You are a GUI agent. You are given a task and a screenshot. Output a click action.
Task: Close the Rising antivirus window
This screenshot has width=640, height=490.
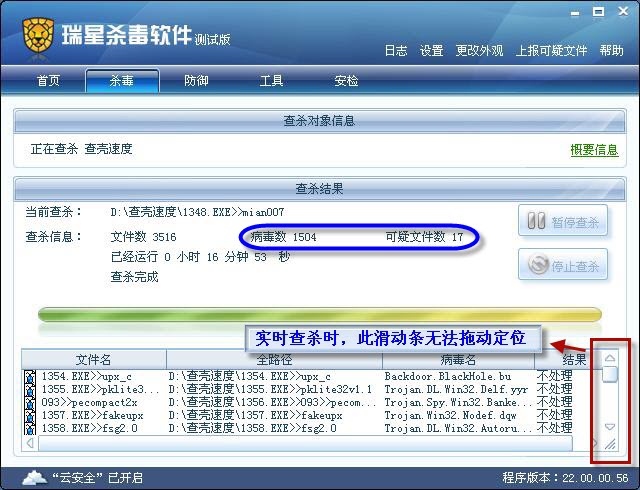pos(623,11)
